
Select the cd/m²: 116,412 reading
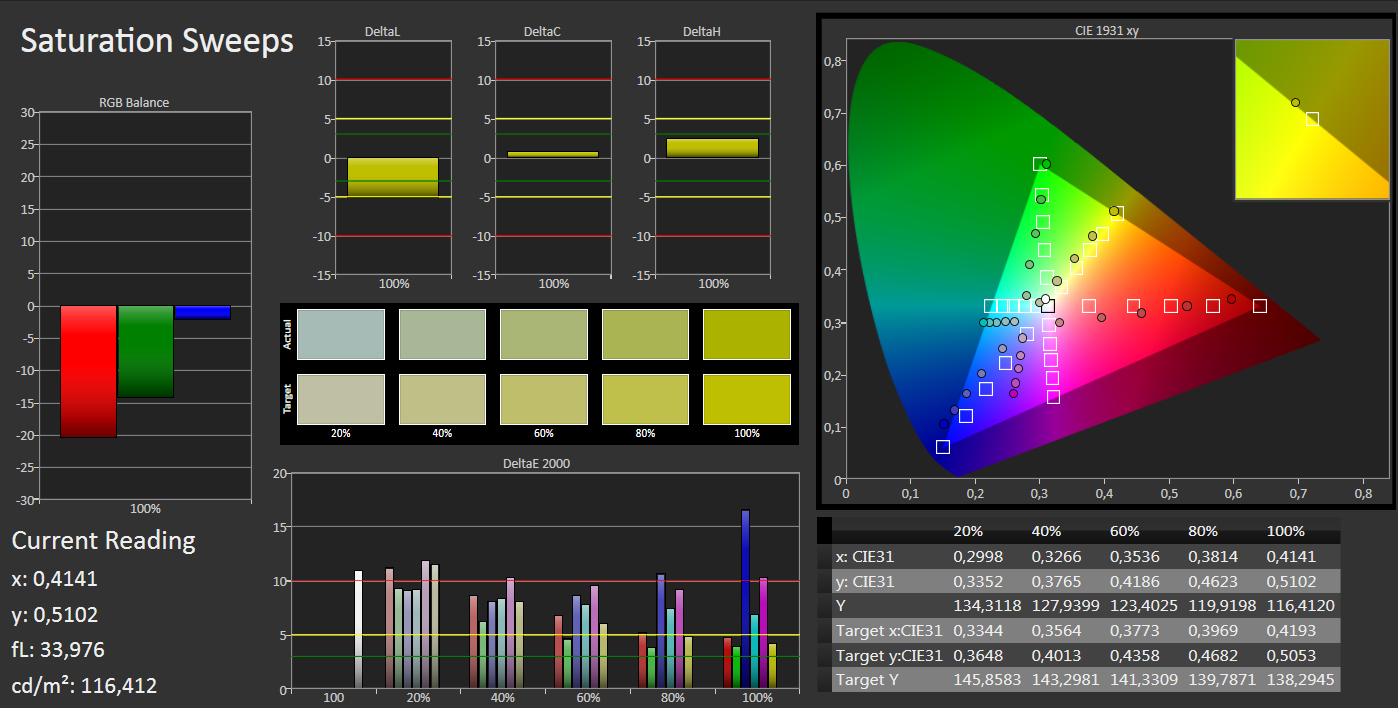(84, 686)
